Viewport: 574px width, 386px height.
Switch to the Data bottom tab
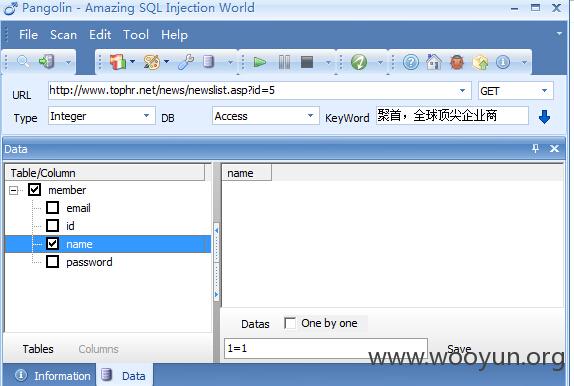tap(124, 376)
